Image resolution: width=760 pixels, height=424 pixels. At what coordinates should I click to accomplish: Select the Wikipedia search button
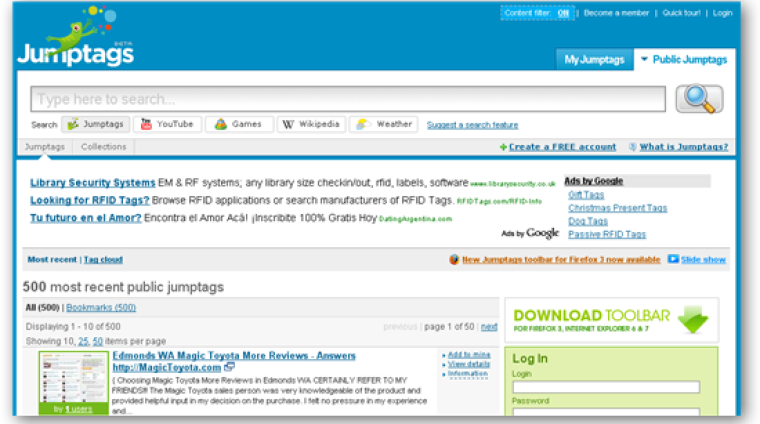click(312, 124)
